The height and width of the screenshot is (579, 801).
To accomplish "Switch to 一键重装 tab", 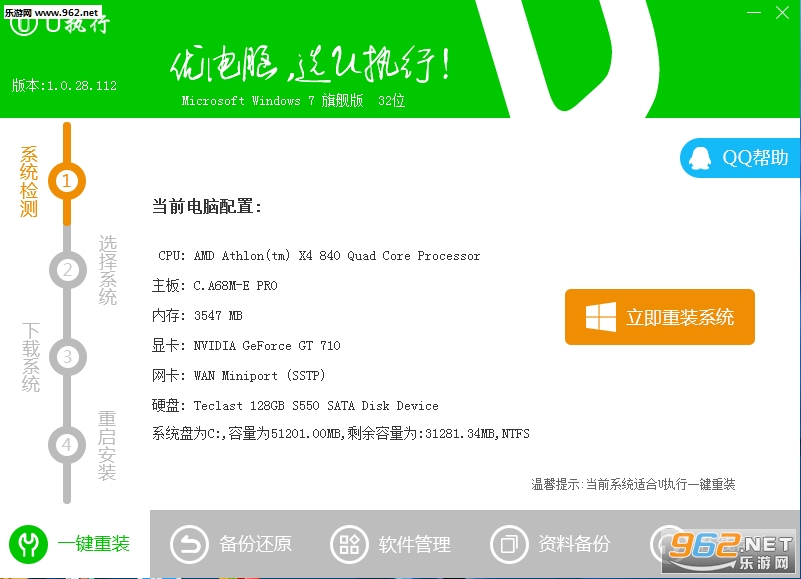I will coord(75,544).
